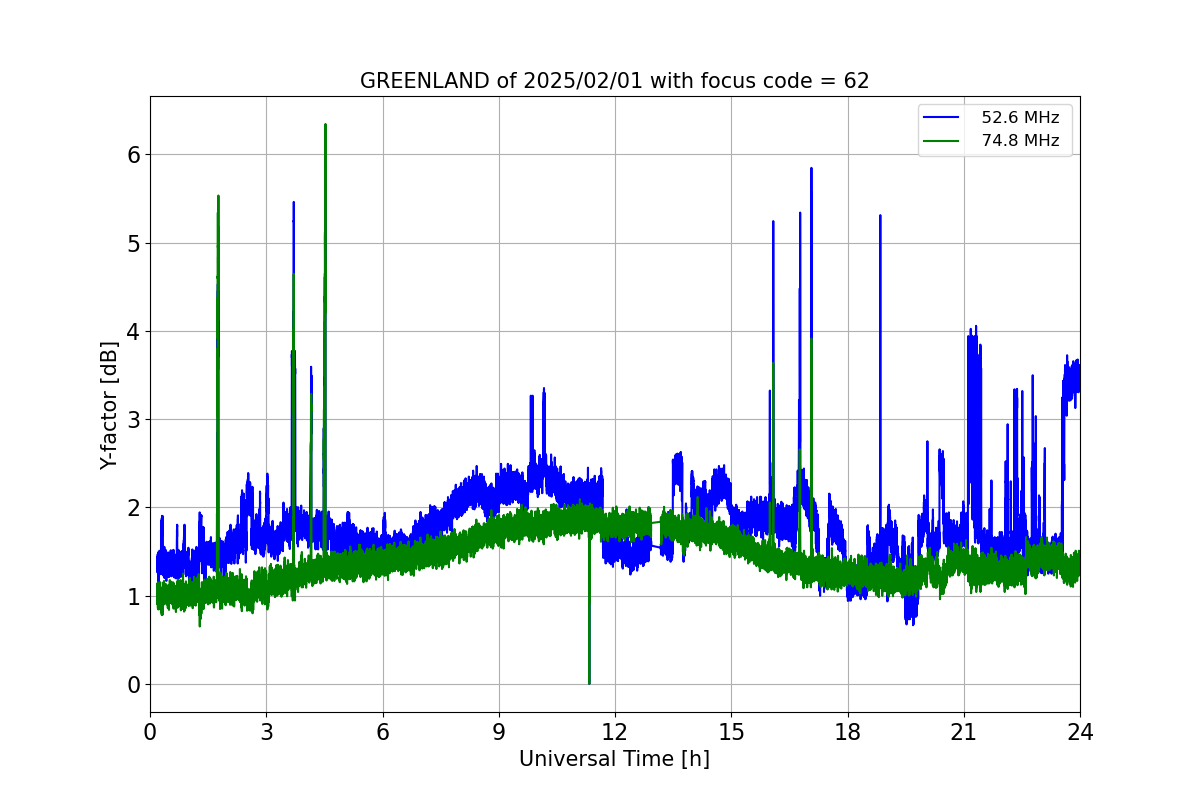Viewport: 1200px width, 800px height.
Task: Click x-axis tick label 9
Action: 499,732
